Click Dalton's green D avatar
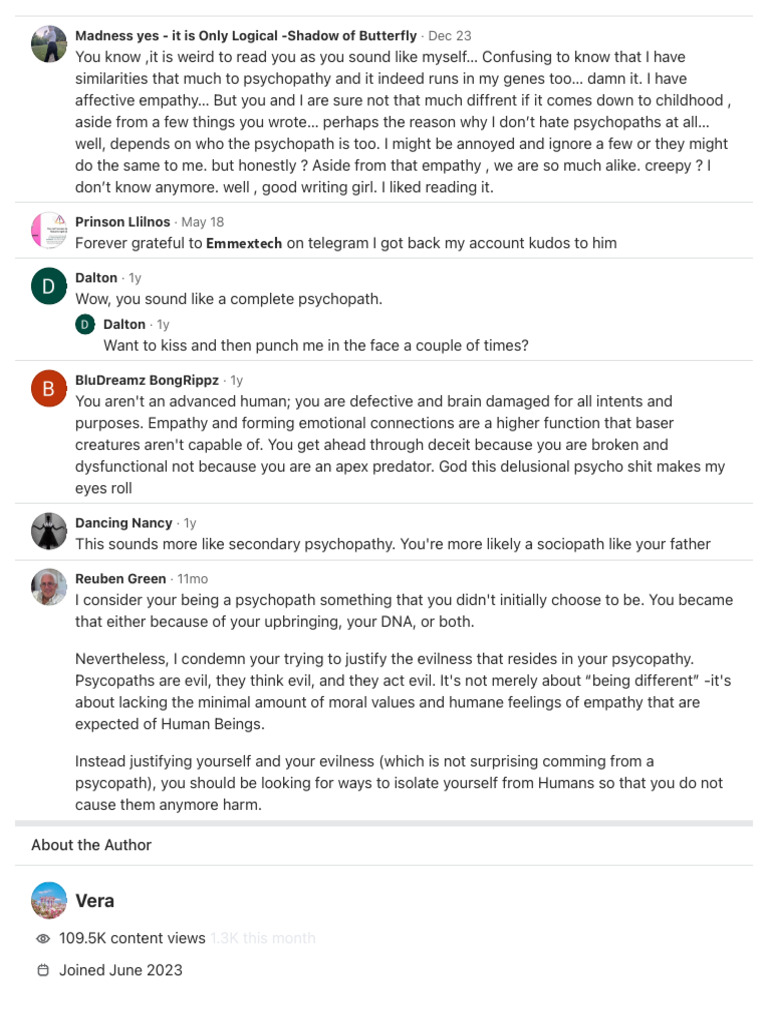The image size is (768, 1024). (x=49, y=287)
